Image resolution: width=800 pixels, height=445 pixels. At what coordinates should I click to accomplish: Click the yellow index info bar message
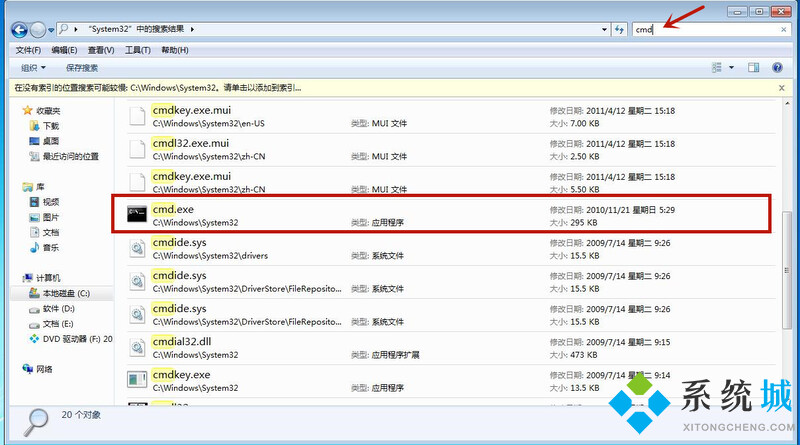(x=158, y=88)
